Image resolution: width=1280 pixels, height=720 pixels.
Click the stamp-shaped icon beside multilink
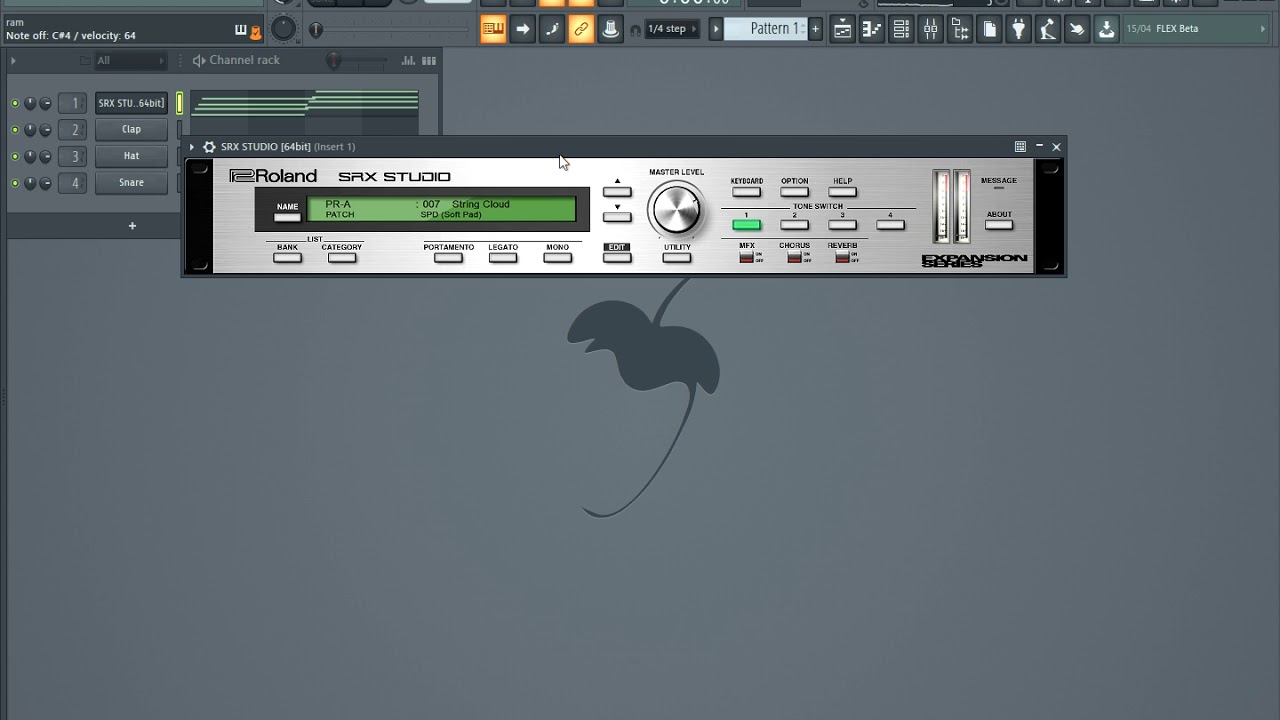[x=610, y=29]
